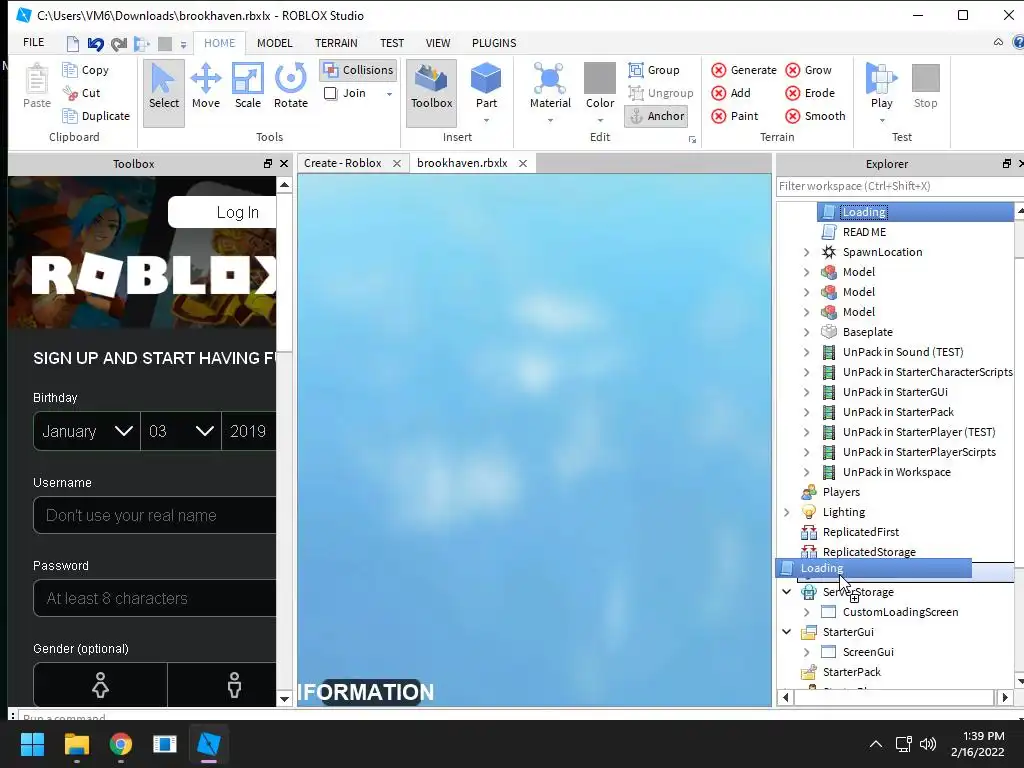Collapse the StarterGui node
Viewport: 1024px width, 768px height.
786,632
